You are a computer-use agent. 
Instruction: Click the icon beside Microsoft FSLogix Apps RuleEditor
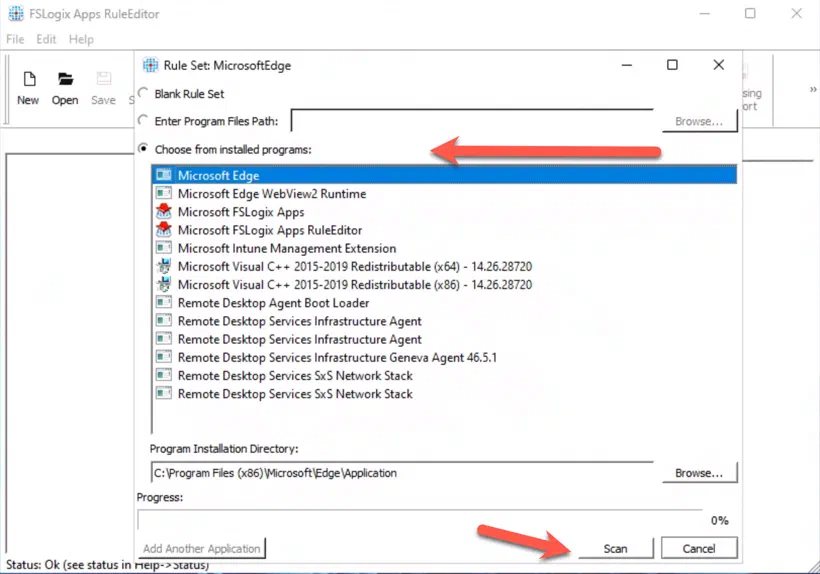[164, 229]
